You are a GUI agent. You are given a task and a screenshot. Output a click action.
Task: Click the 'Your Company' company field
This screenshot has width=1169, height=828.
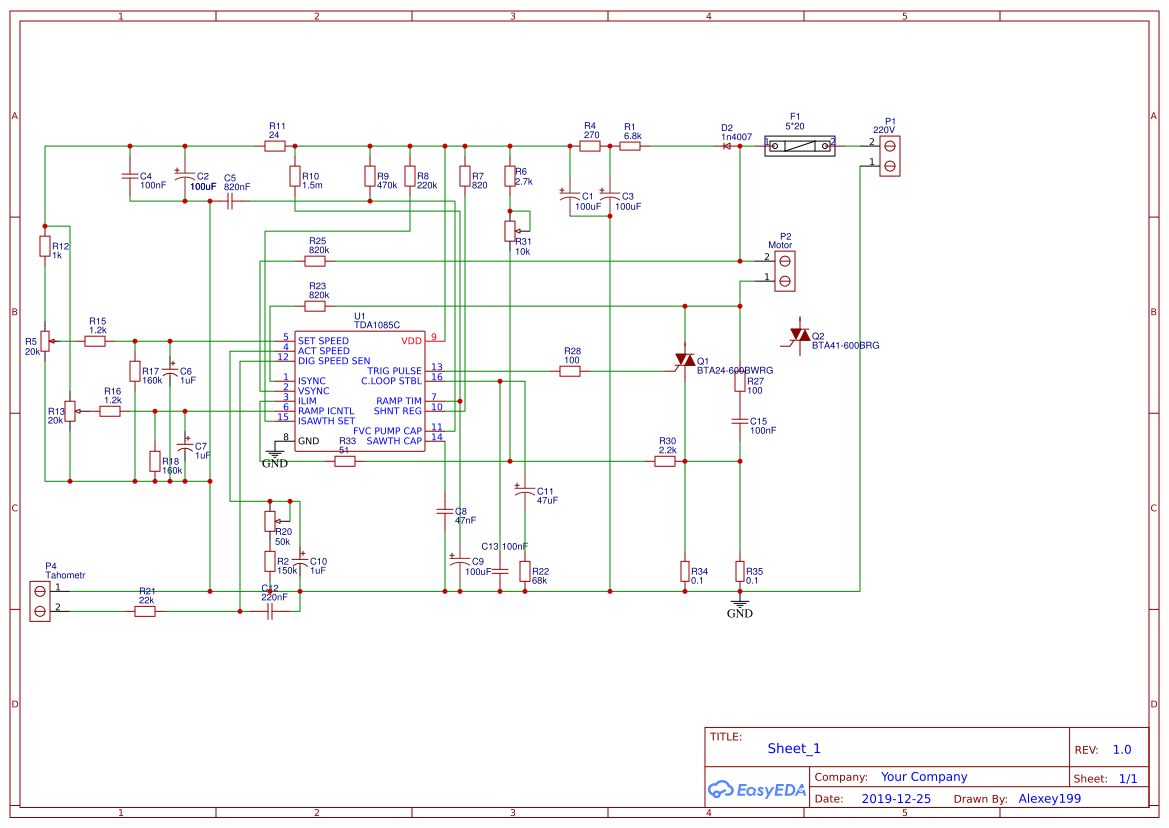tap(924, 777)
